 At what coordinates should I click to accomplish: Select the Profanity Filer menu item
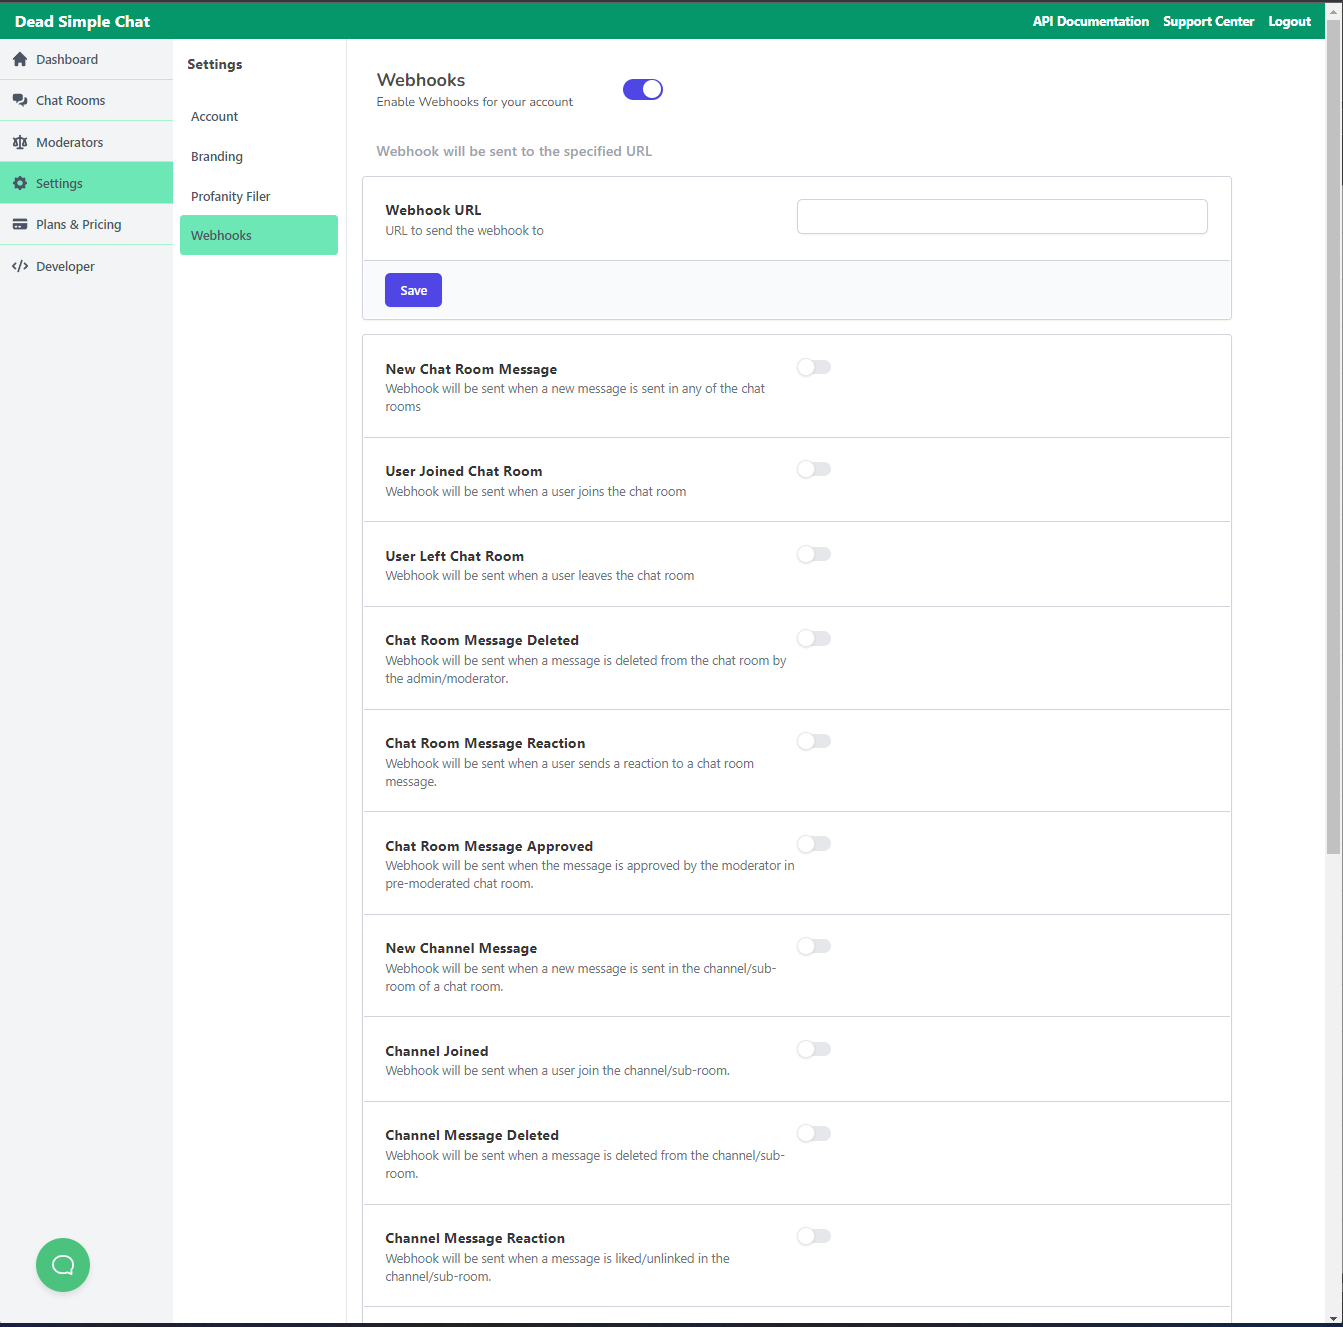click(231, 197)
